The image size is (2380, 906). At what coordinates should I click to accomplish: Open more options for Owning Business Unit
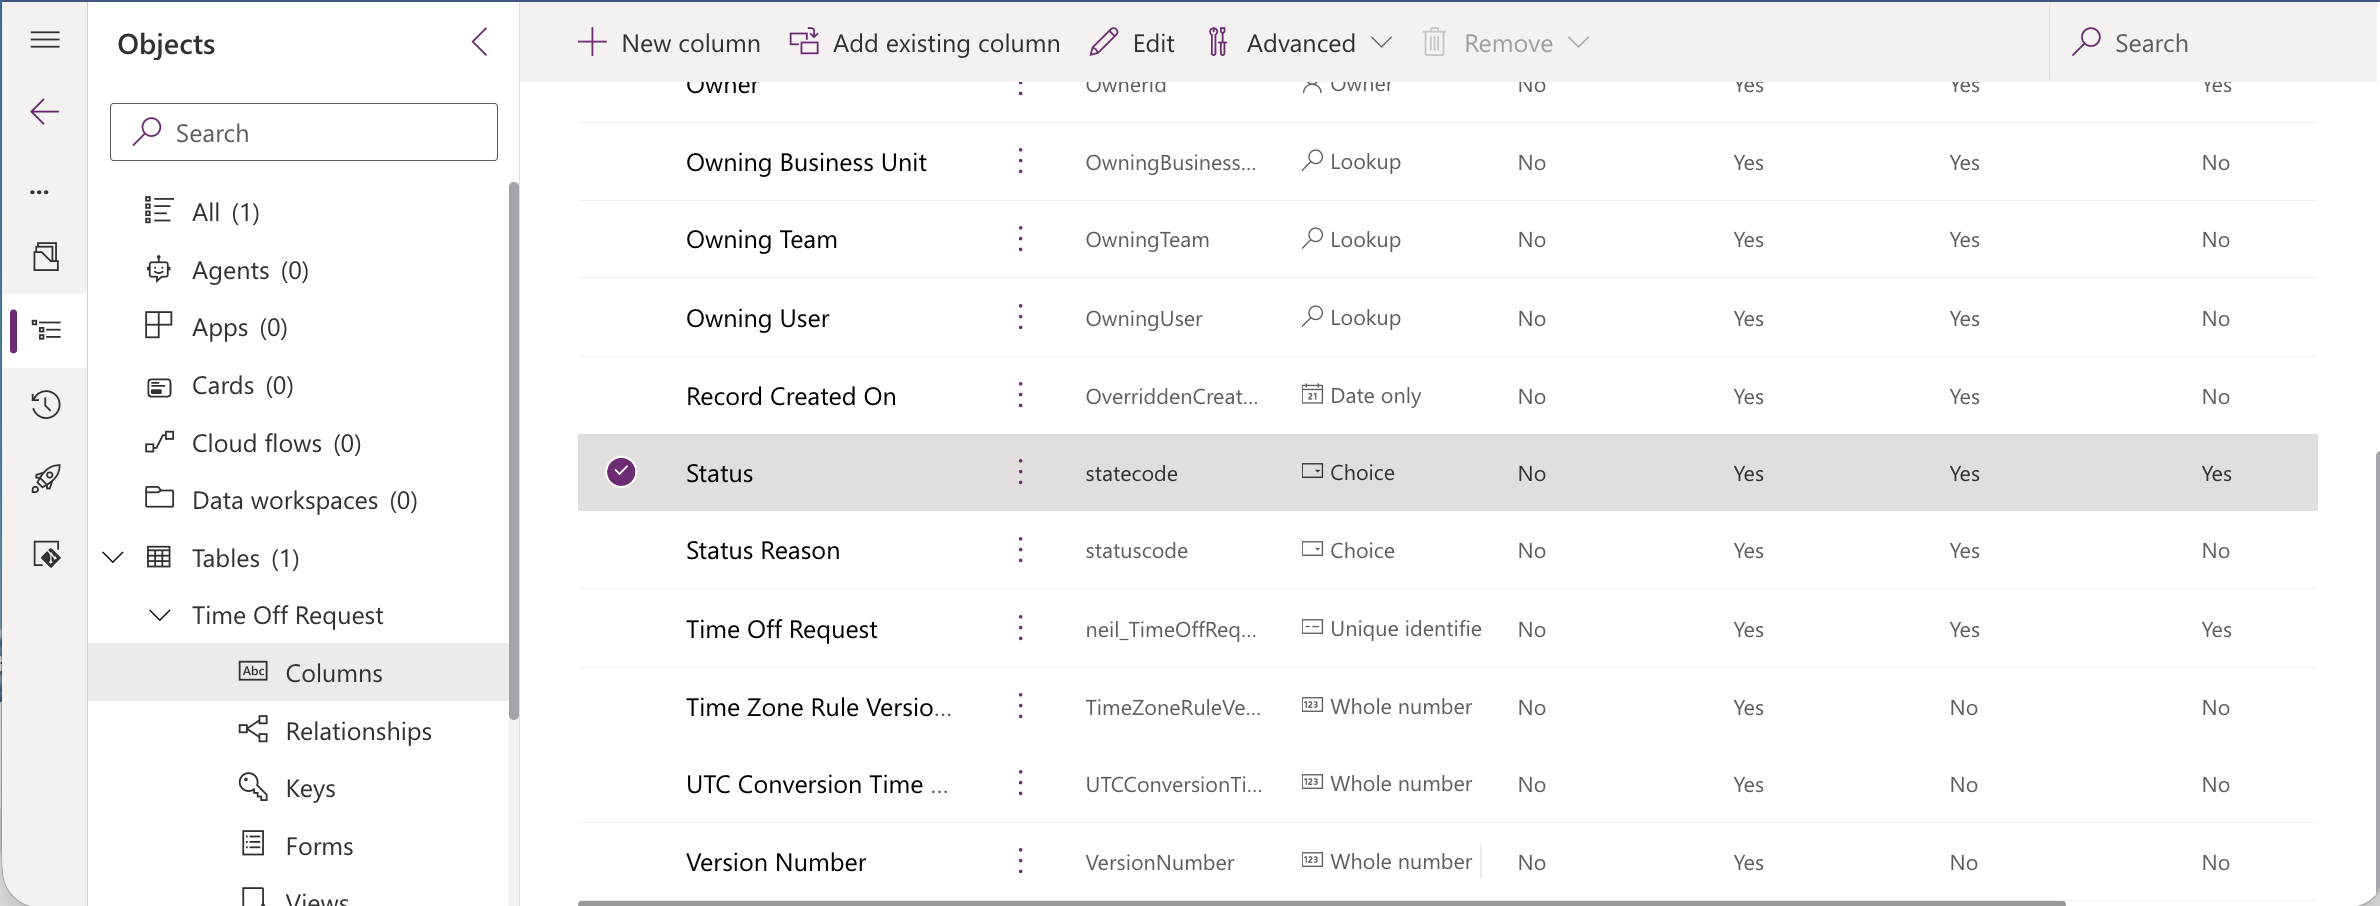click(1020, 161)
